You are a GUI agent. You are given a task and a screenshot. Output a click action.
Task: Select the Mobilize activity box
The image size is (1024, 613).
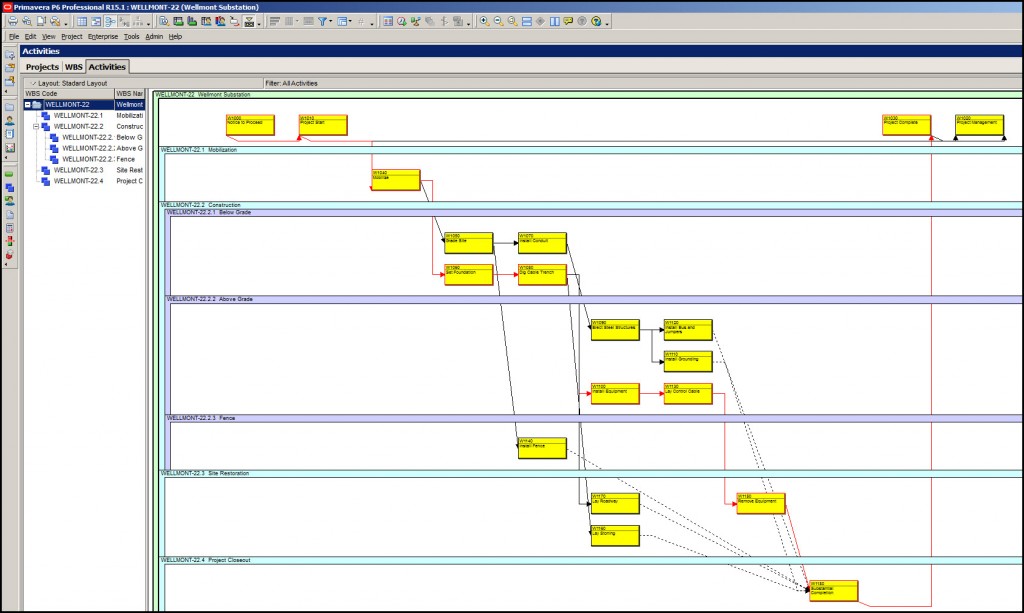(396, 180)
